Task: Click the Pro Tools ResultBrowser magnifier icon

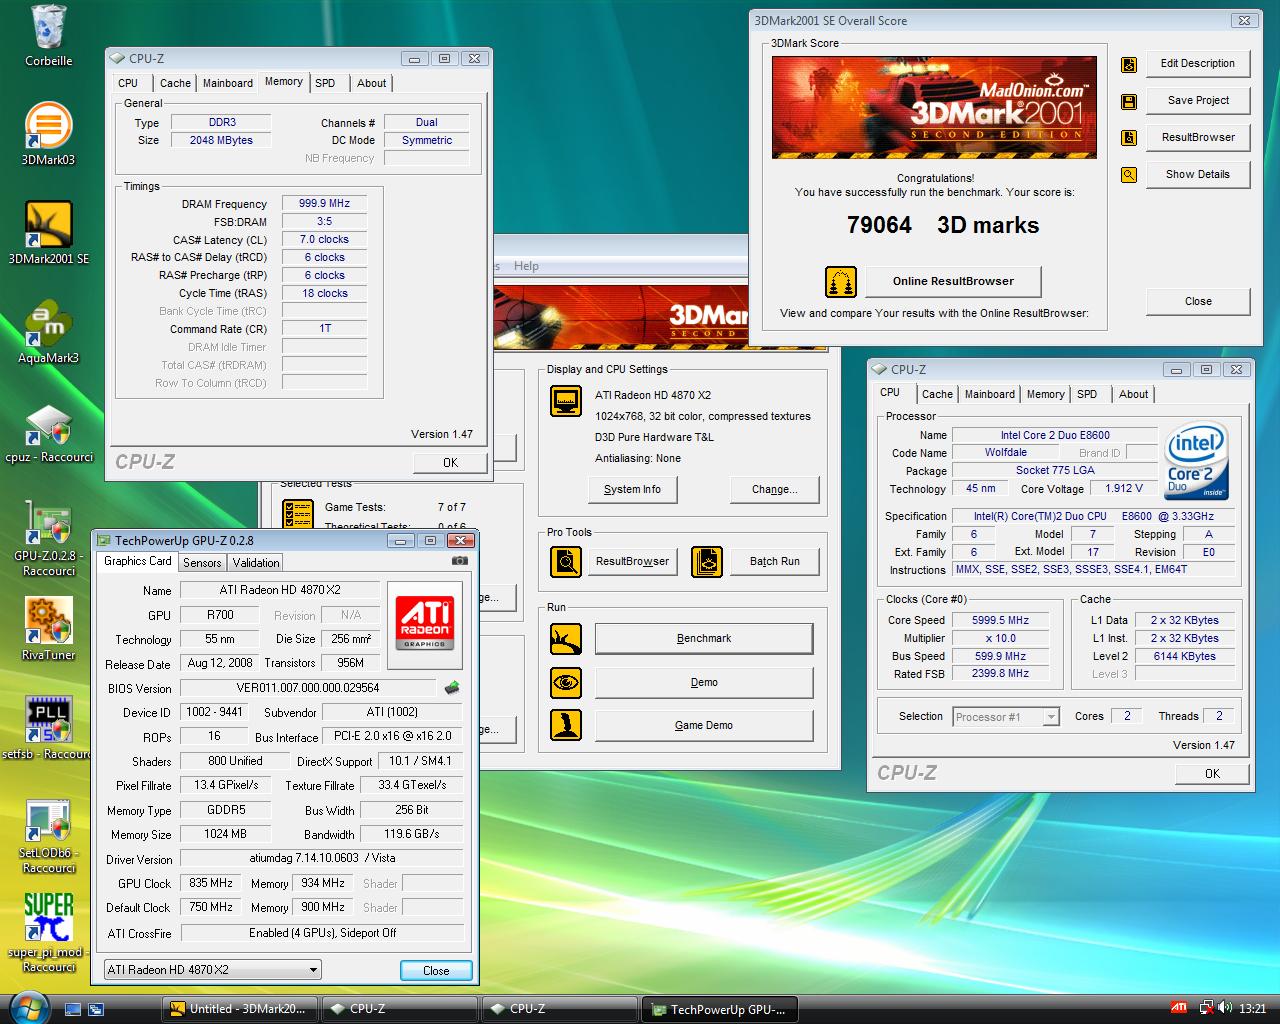Action: 566,562
